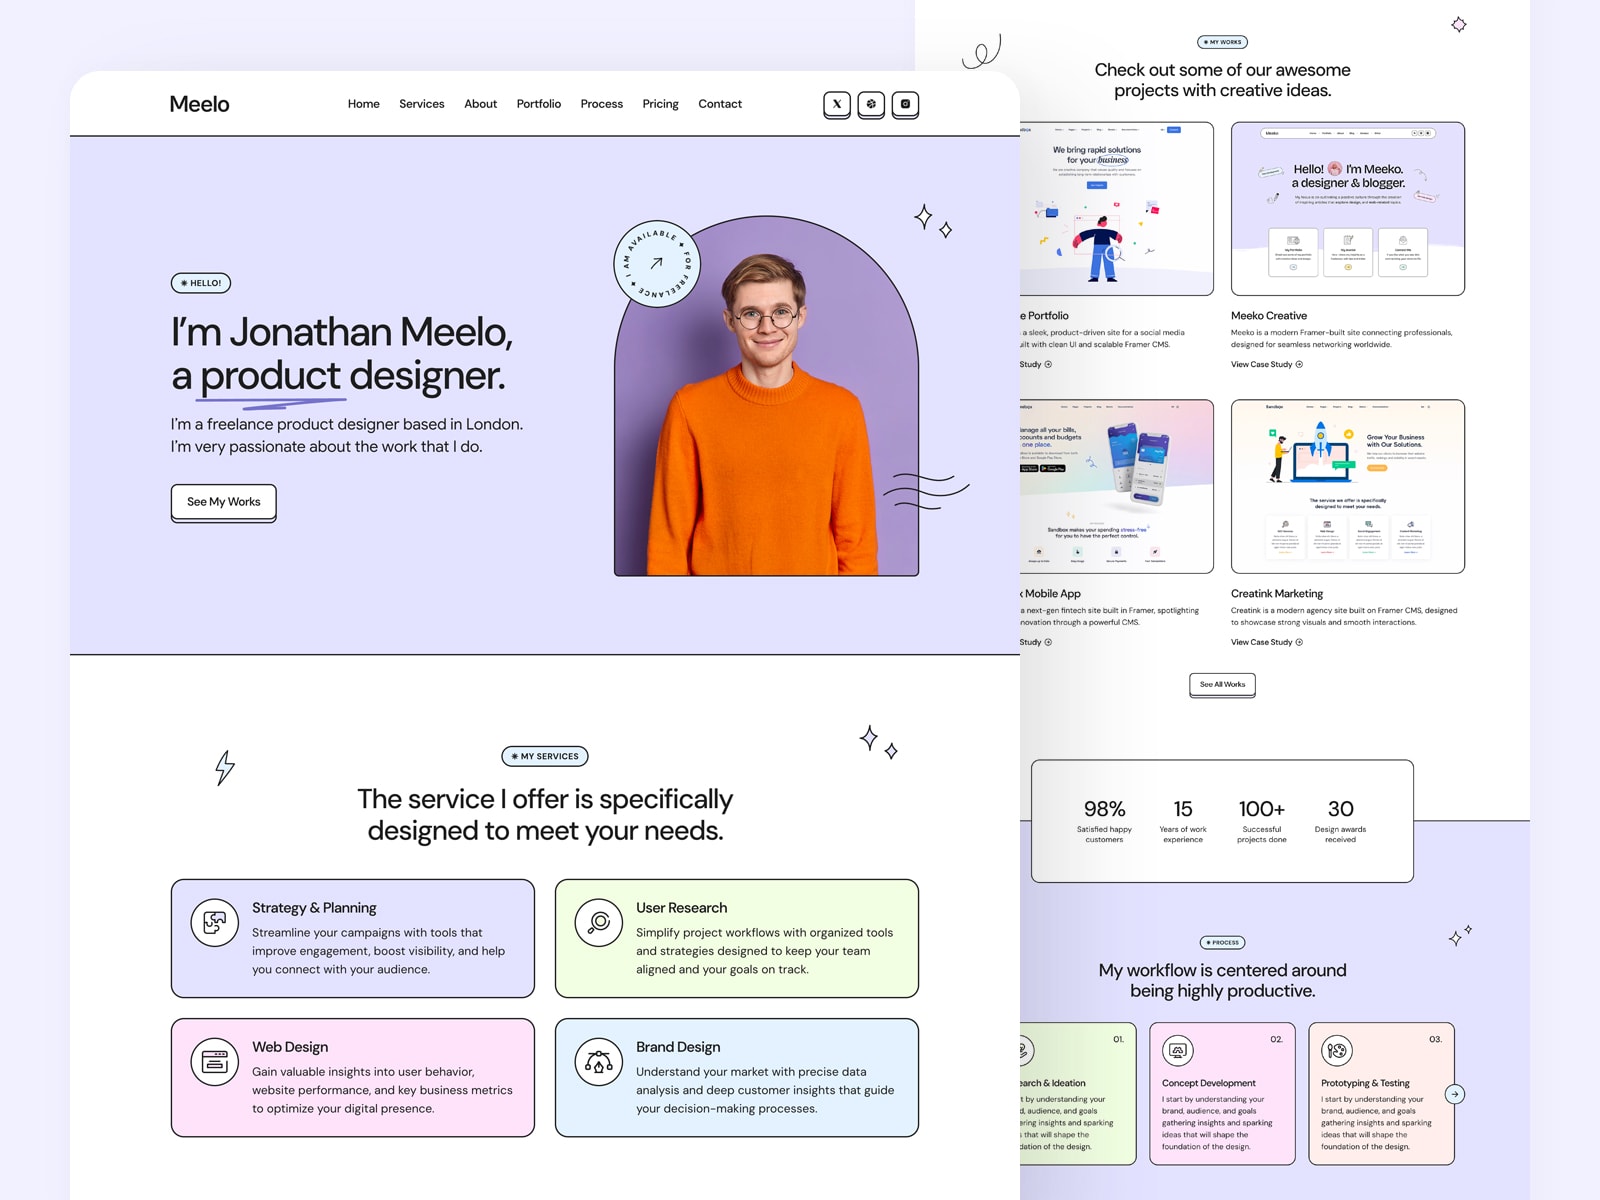Click the 'I'm a freelance product designer' paragraph

pyautogui.click(x=347, y=435)
